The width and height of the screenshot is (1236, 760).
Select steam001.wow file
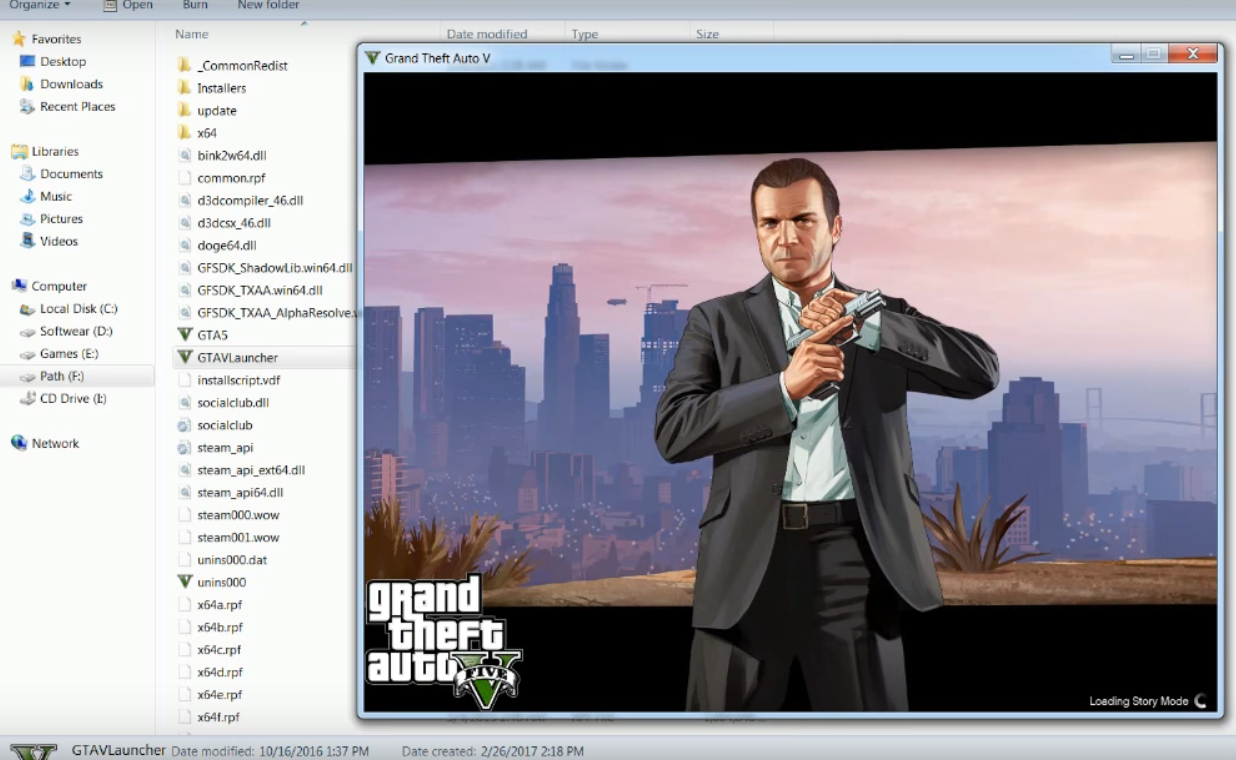[238, 537]
